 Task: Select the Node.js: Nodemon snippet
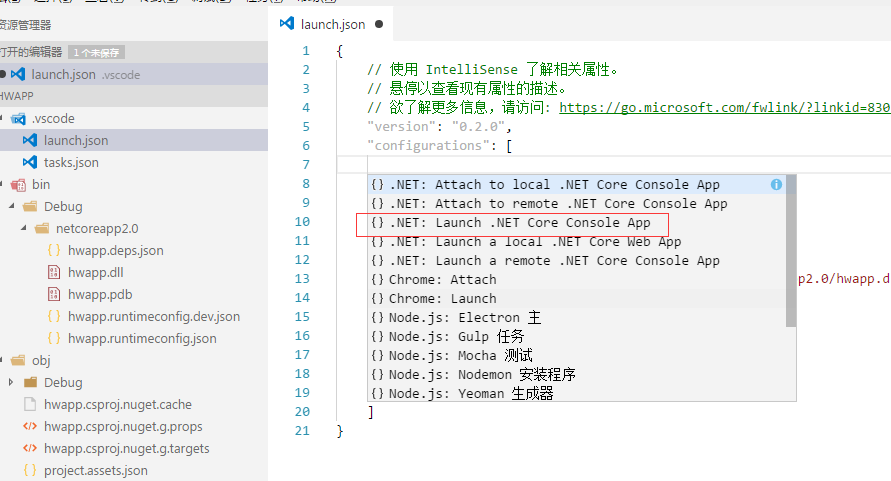point(577,374)
